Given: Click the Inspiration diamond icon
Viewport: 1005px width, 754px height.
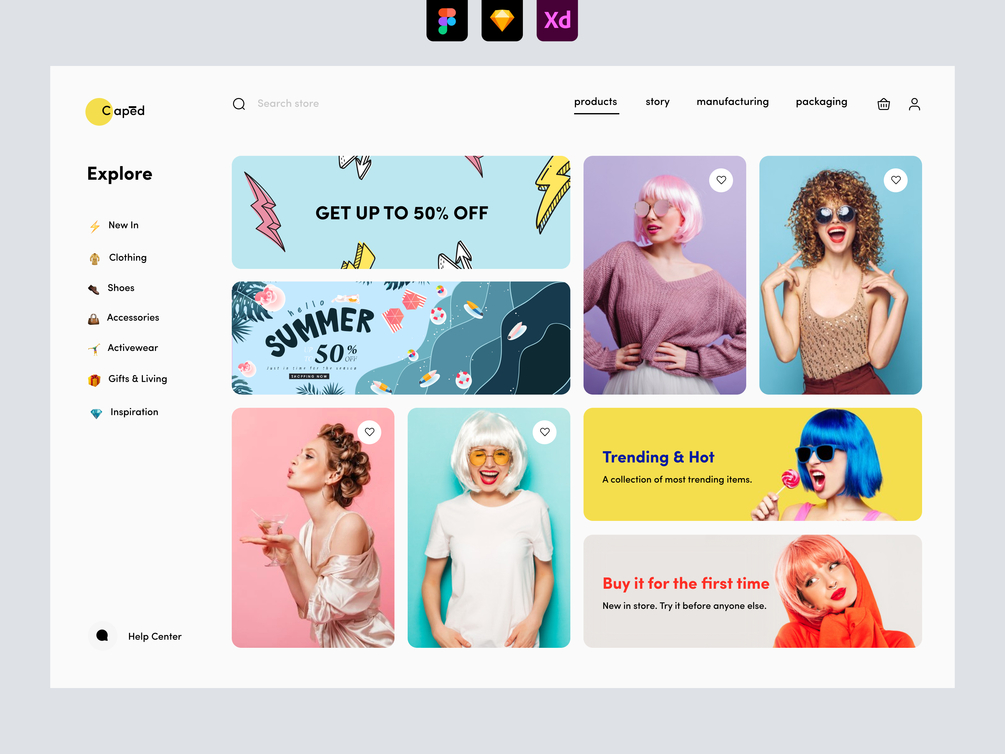Looking at the screenshot, I should (x=96, y=414).
